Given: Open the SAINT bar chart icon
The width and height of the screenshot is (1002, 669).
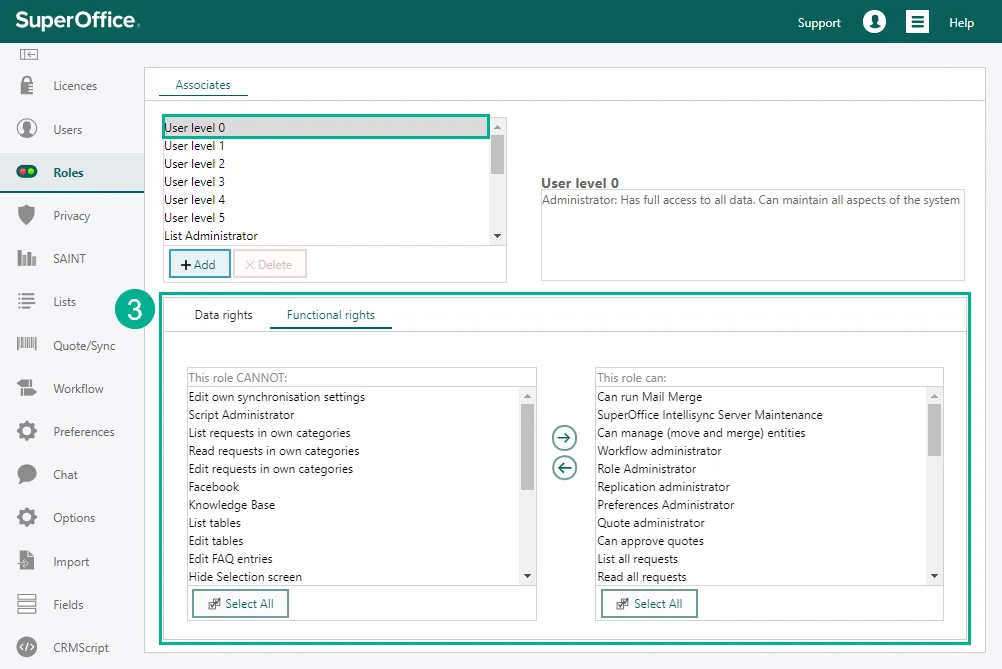Looking at the screenshot, I should pyautogui.click(x=27, y=258).
